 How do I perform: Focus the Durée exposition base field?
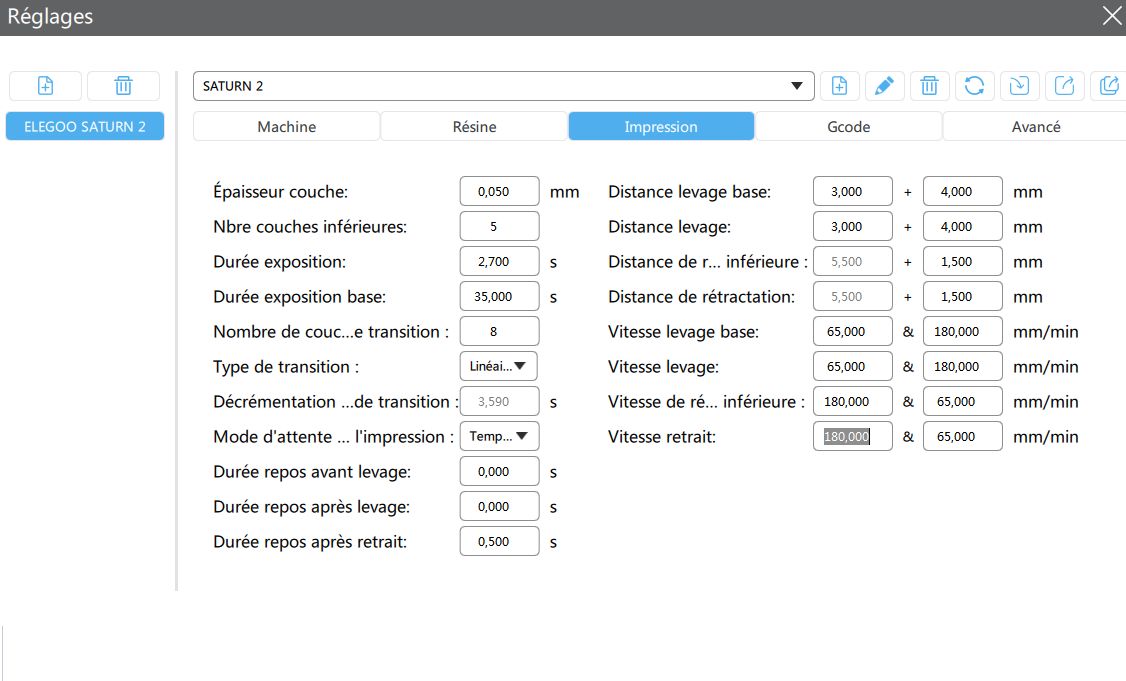(x=499, y=296)
